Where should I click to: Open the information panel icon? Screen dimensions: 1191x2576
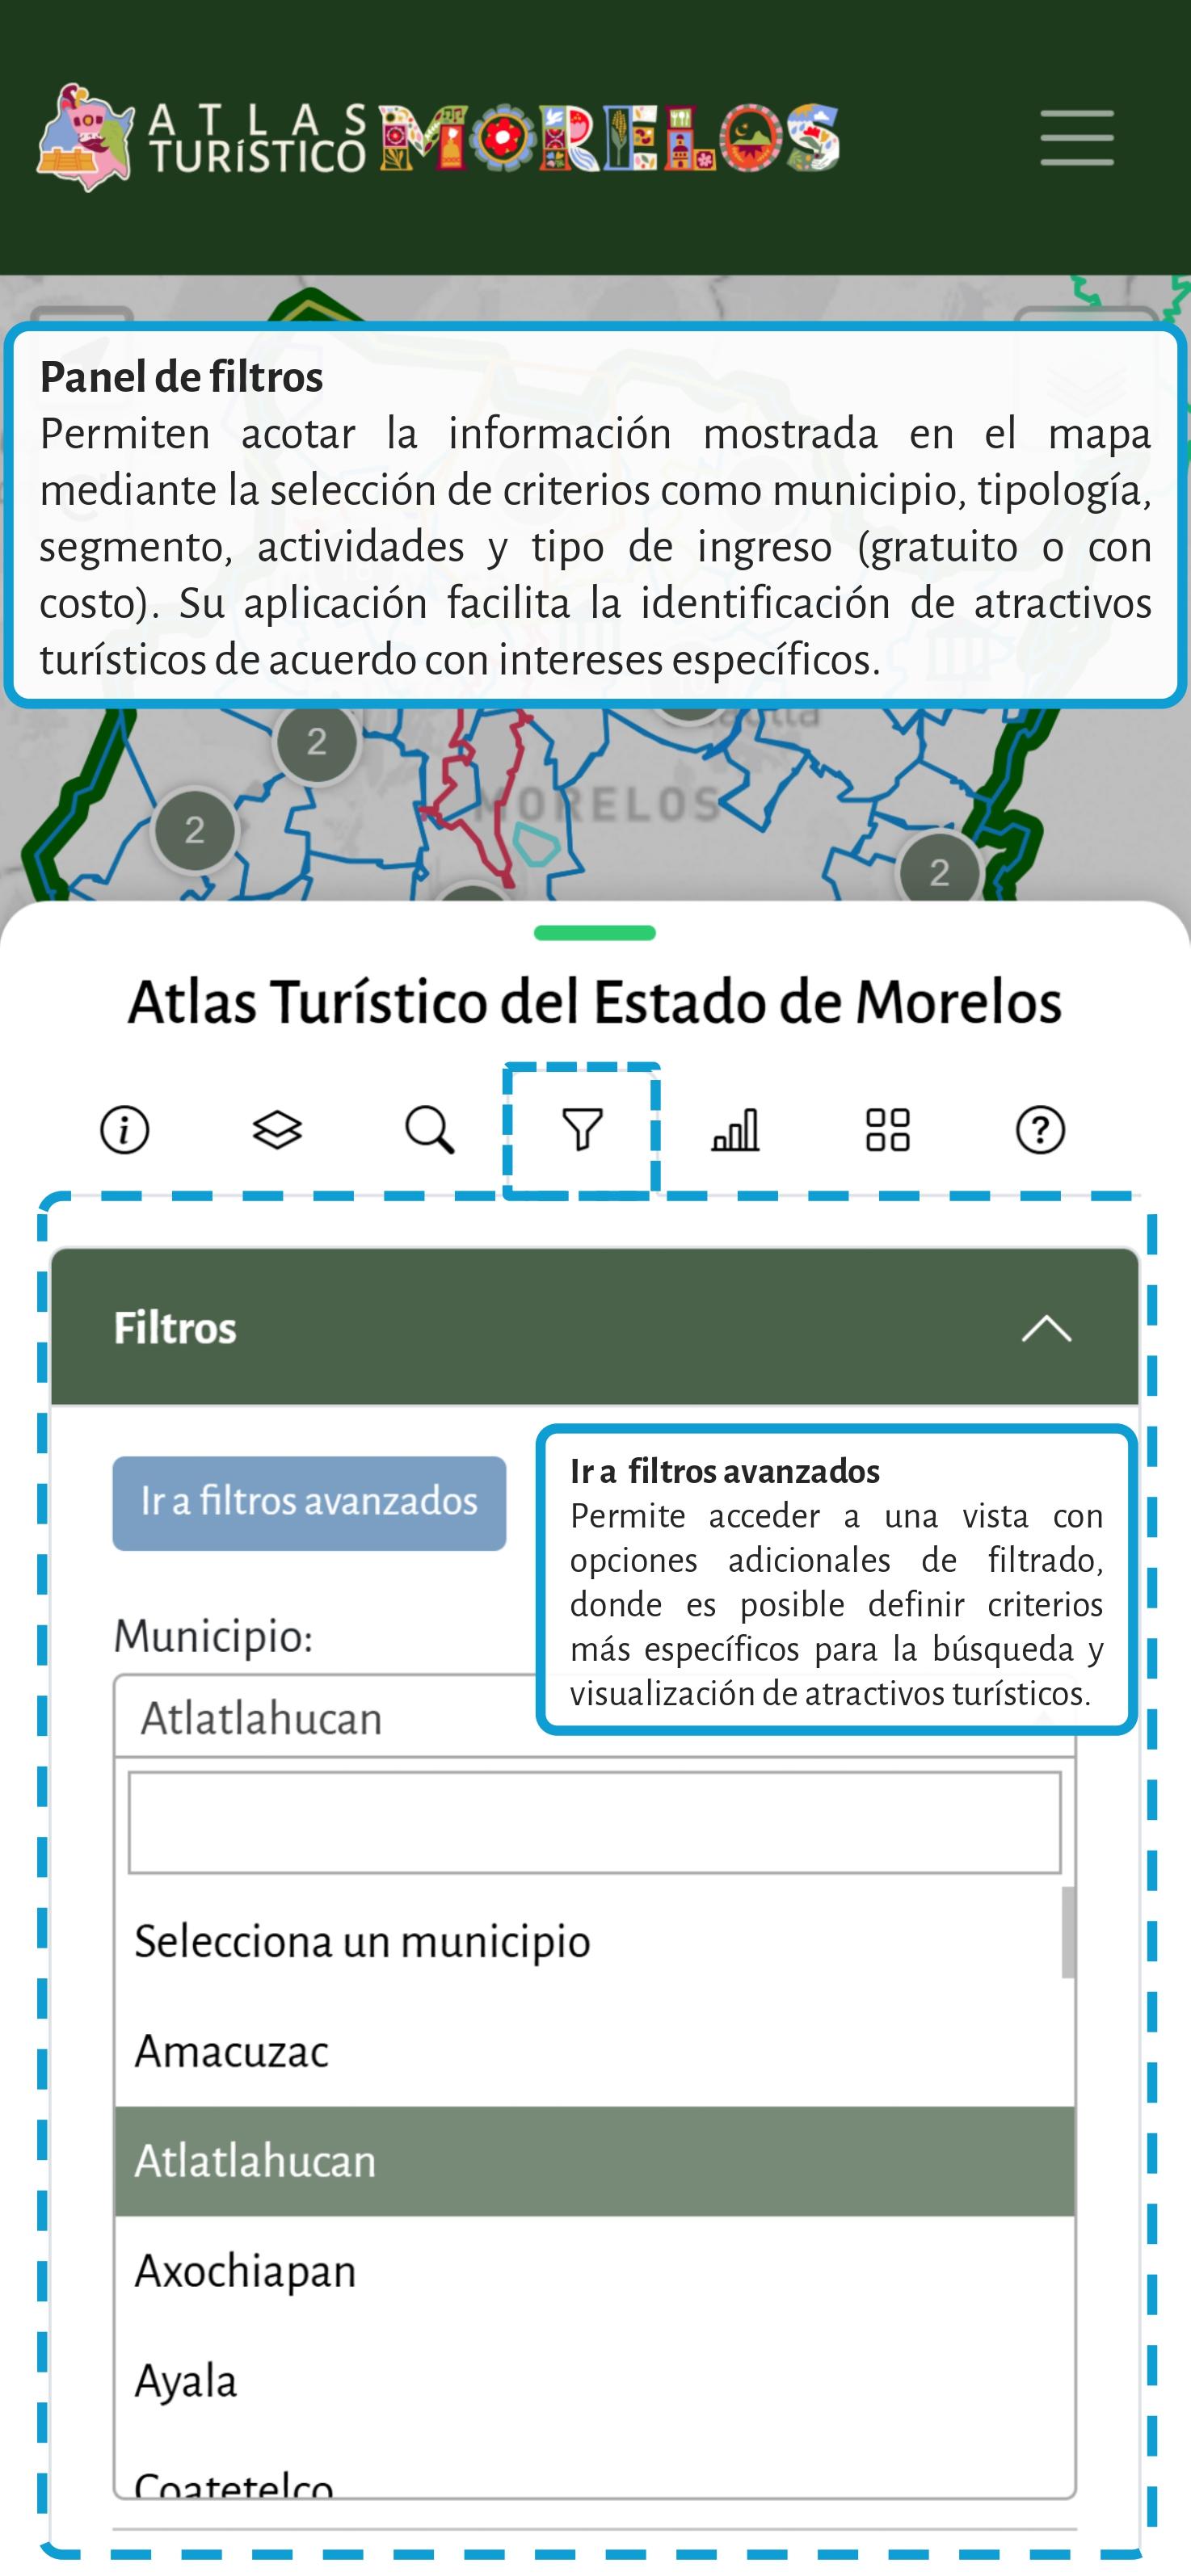[125, 1130]
